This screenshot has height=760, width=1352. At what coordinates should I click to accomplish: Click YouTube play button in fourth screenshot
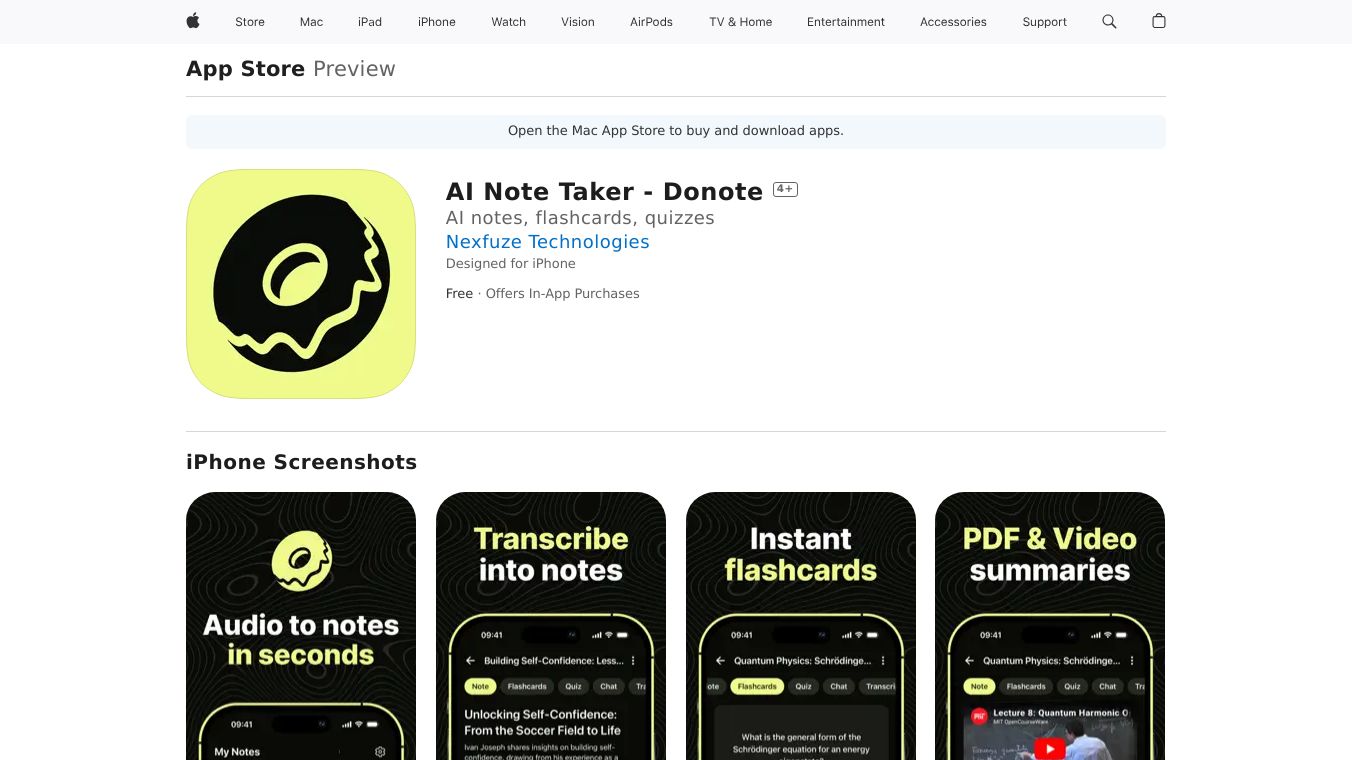click(x=1049, y=748)
